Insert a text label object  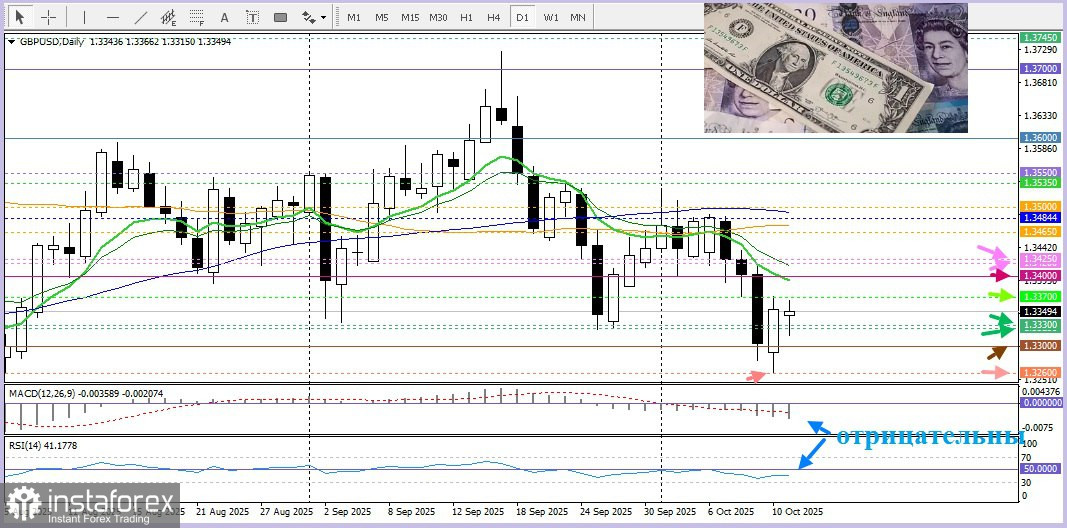(x=252, y=17)
